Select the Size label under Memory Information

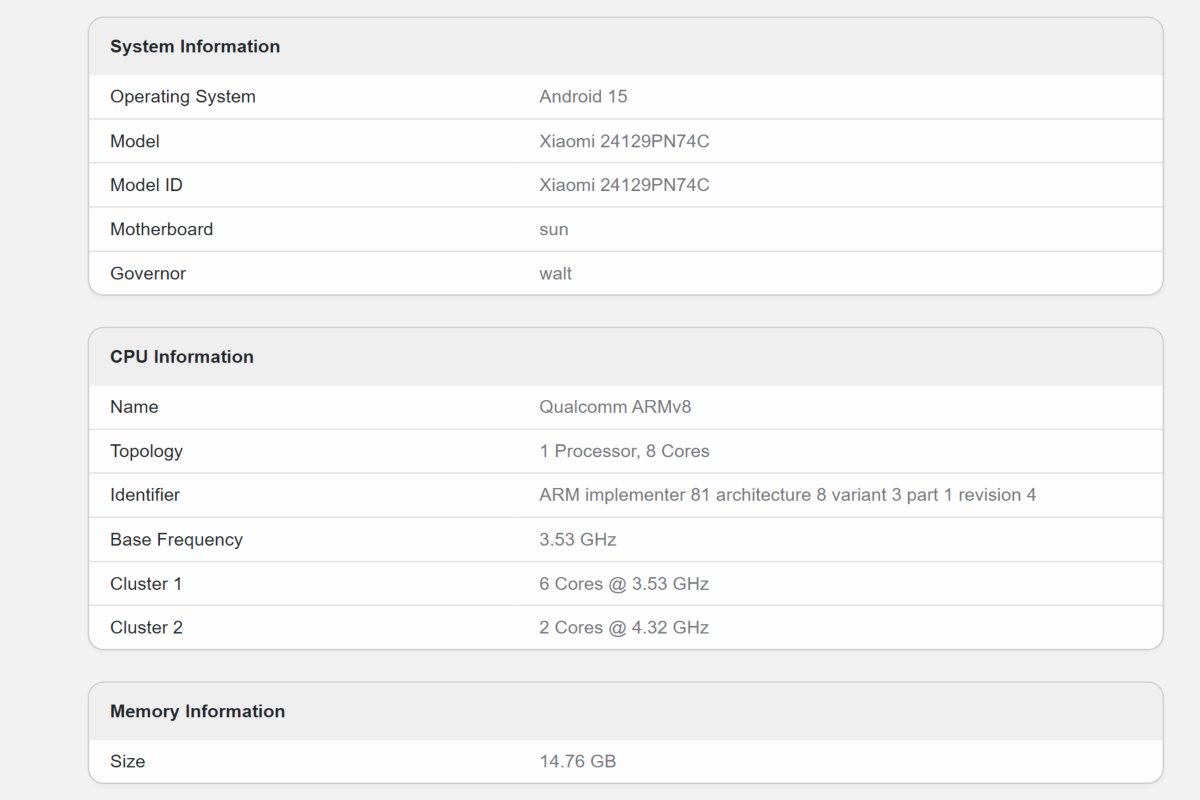pos(127,761)
